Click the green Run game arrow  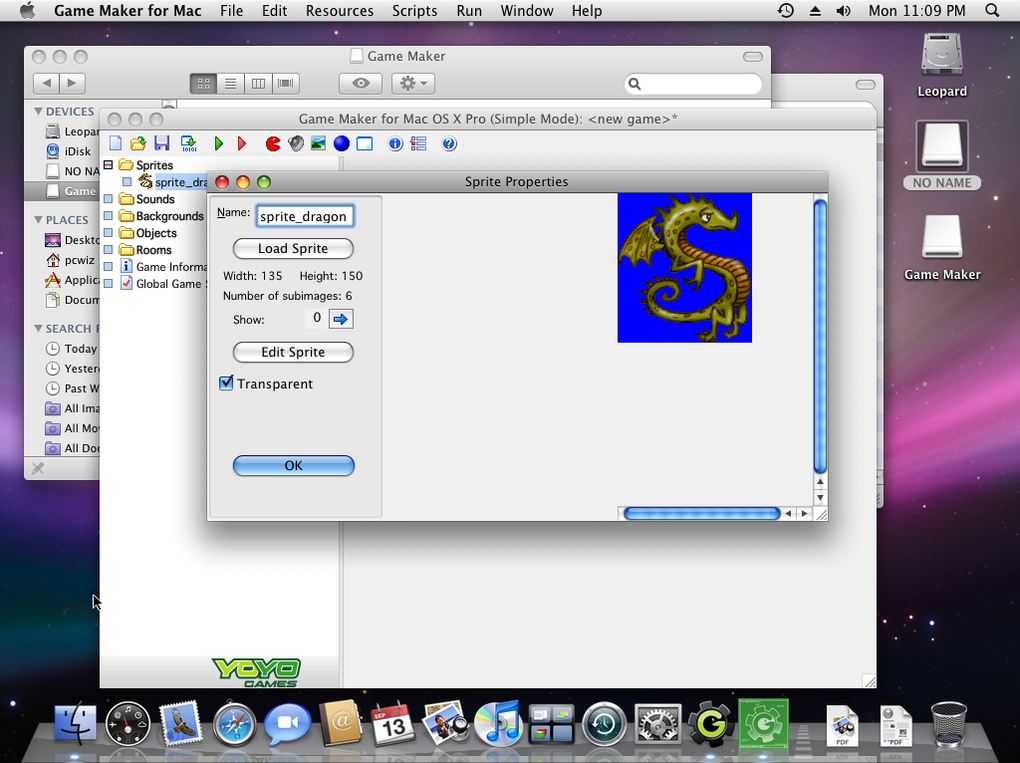point(219,144)
